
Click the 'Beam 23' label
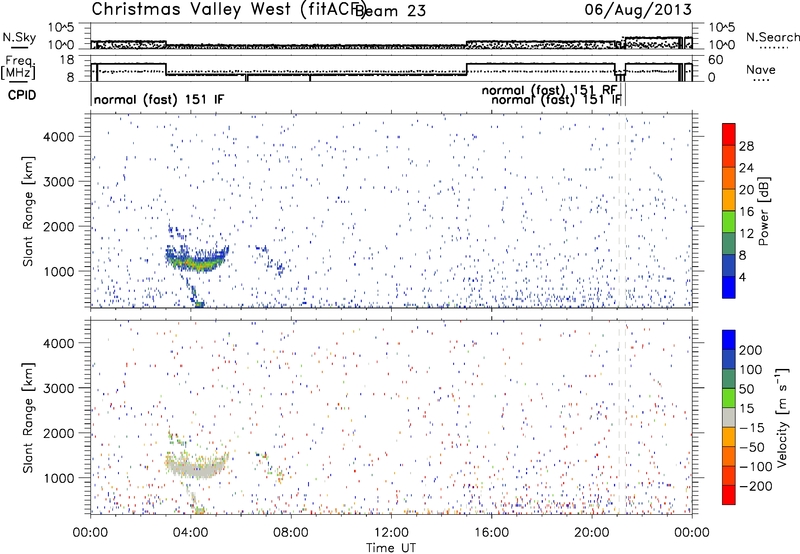[x=390, y=11]
